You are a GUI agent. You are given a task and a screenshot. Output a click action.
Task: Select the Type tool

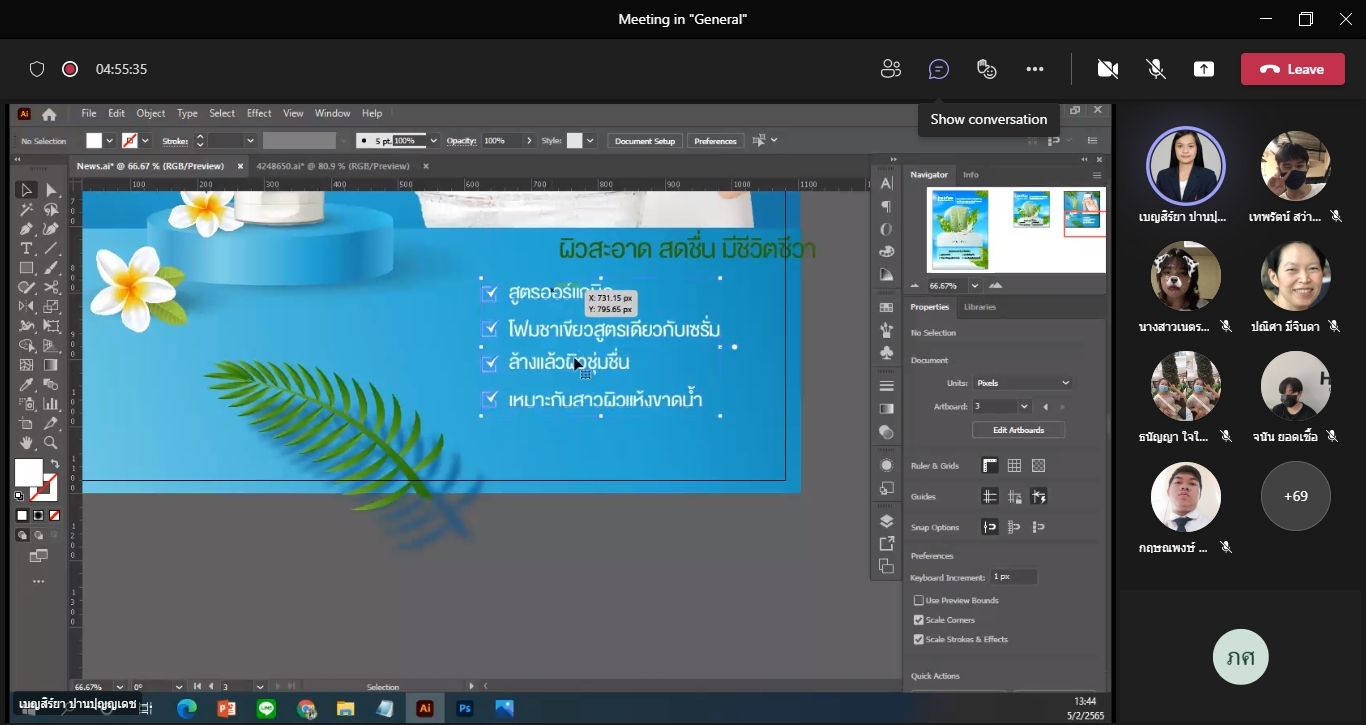click(x=27, y=248)
